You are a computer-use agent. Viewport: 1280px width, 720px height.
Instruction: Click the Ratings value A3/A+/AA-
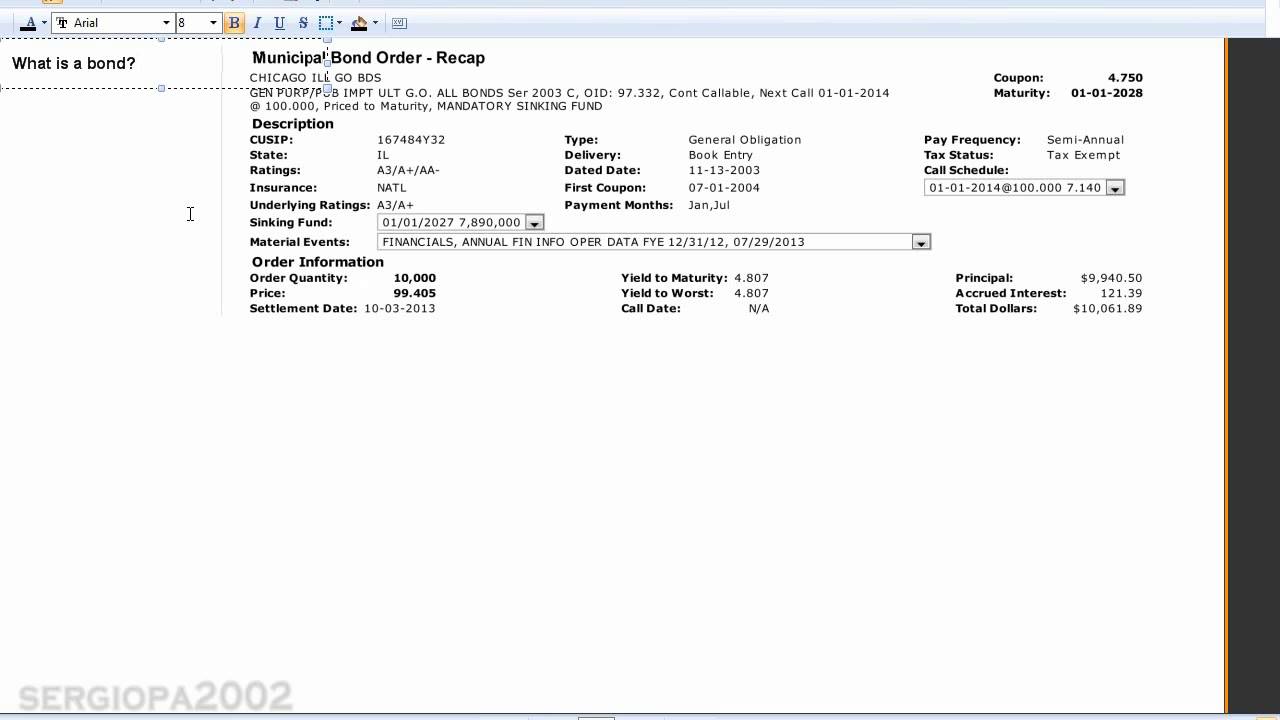[x=408, y=170]
